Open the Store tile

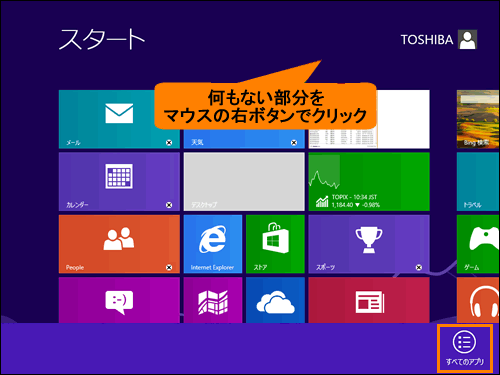point(275,244)
